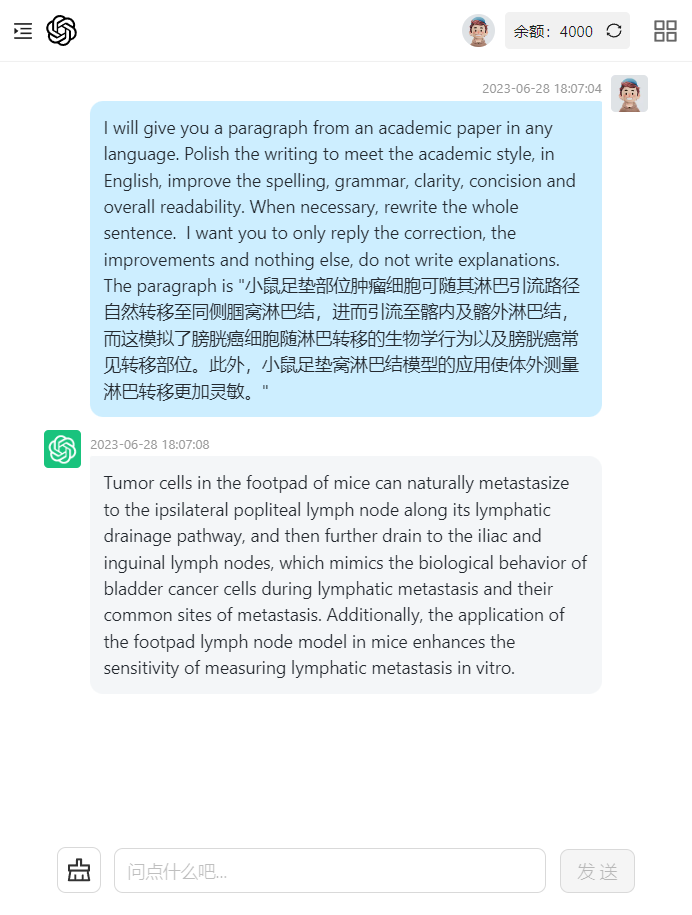This screenshot has width=692, height=915.
Task: Click the assistant's gray reply bubble
Action: pyautogui.click(x=345, y=575)
